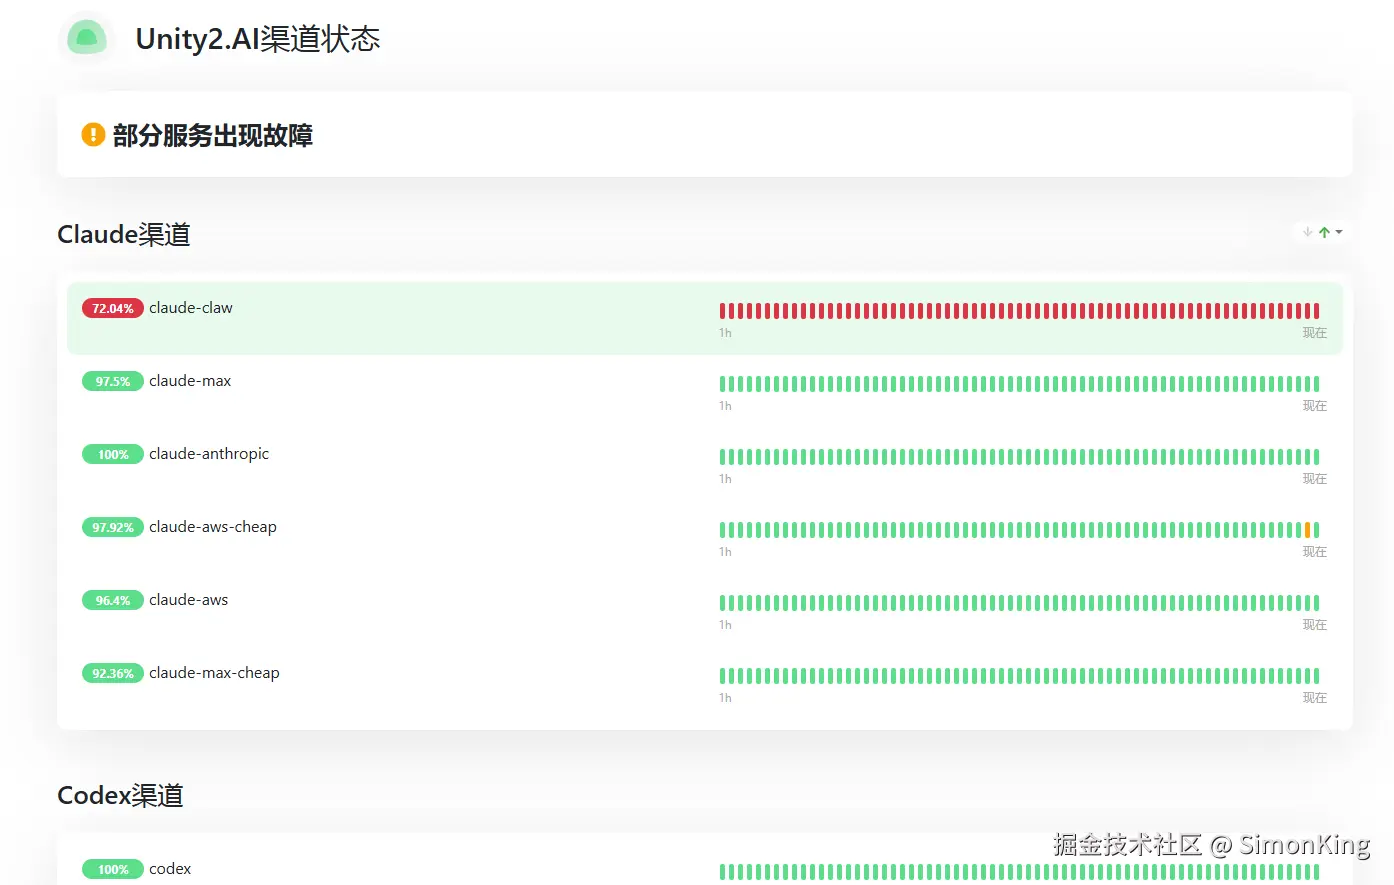This screenshot has height=885, width=1394.
Task: Click the Unity2.AI green logo icon
Action: [86, 39]
